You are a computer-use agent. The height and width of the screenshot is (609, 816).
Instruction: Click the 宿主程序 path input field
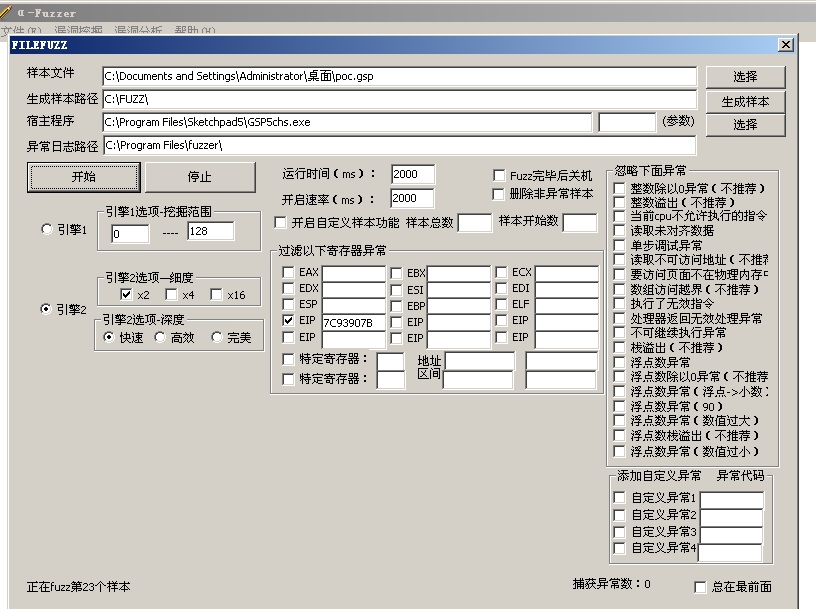pyautogui.click(x=347, y=122)
